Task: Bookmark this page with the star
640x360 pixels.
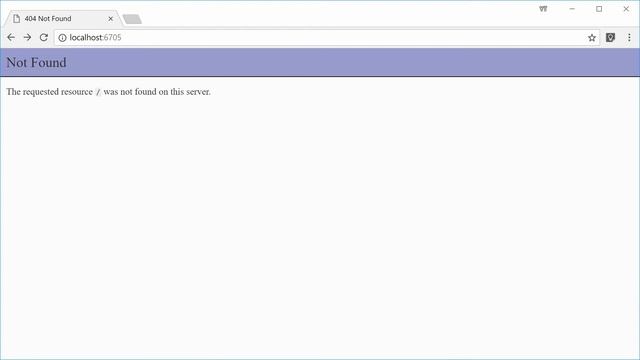Action: click(x=592, y=38)
